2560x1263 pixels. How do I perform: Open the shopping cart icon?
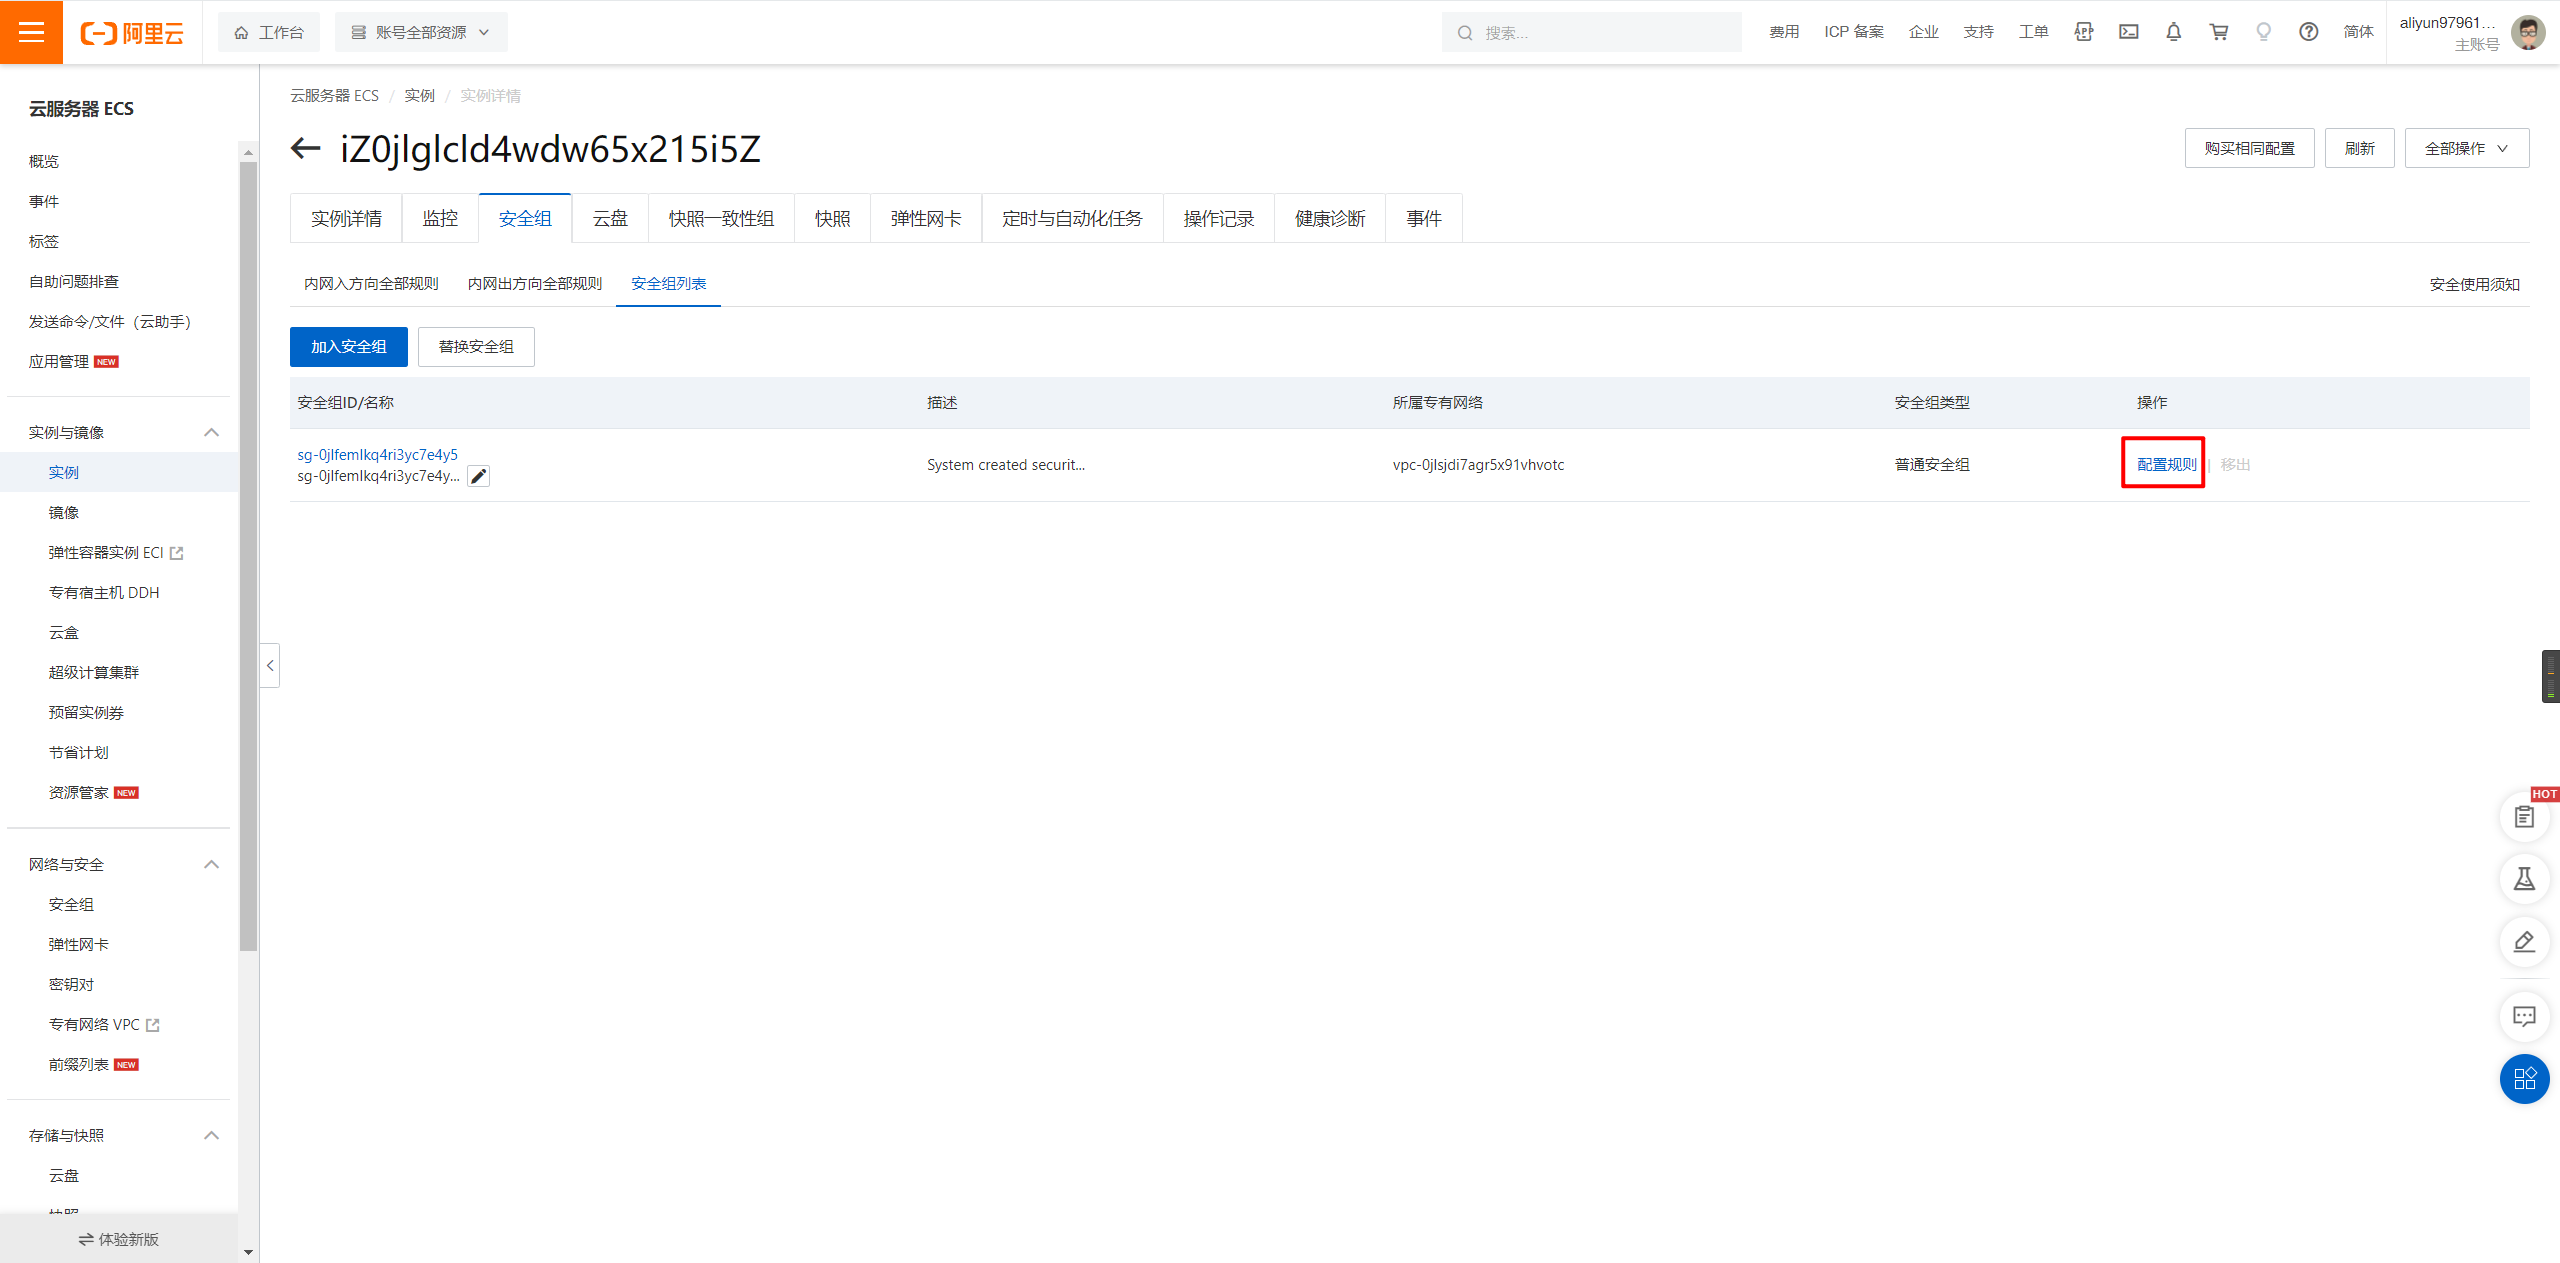click(2219, 32)
